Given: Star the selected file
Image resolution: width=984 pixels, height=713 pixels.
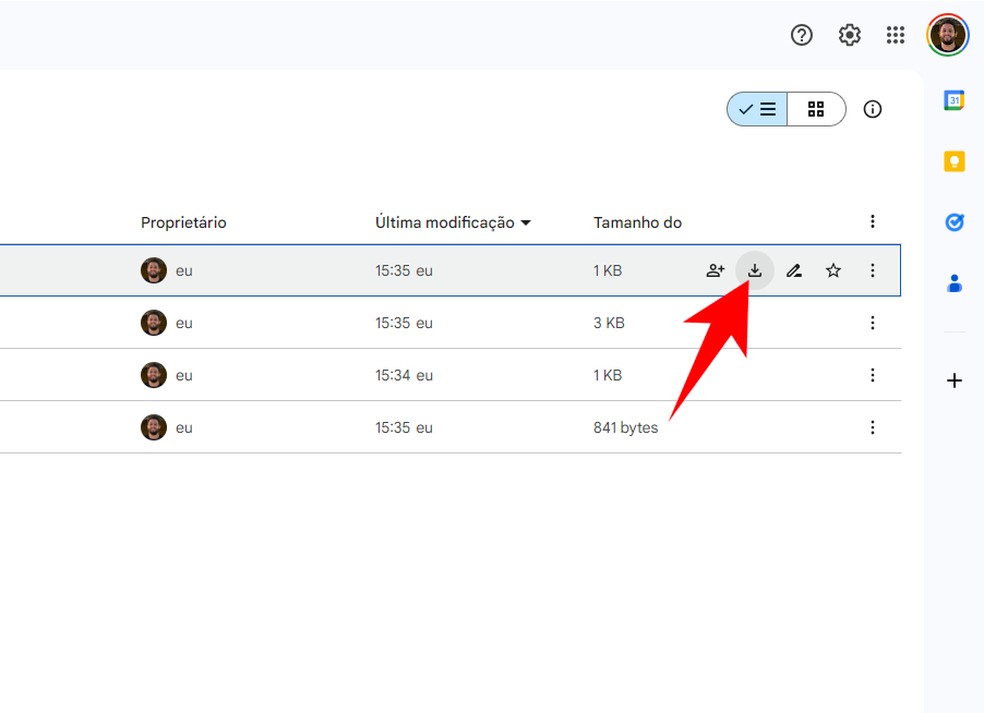Looking at the screenshot, I should tap(833, 270).
